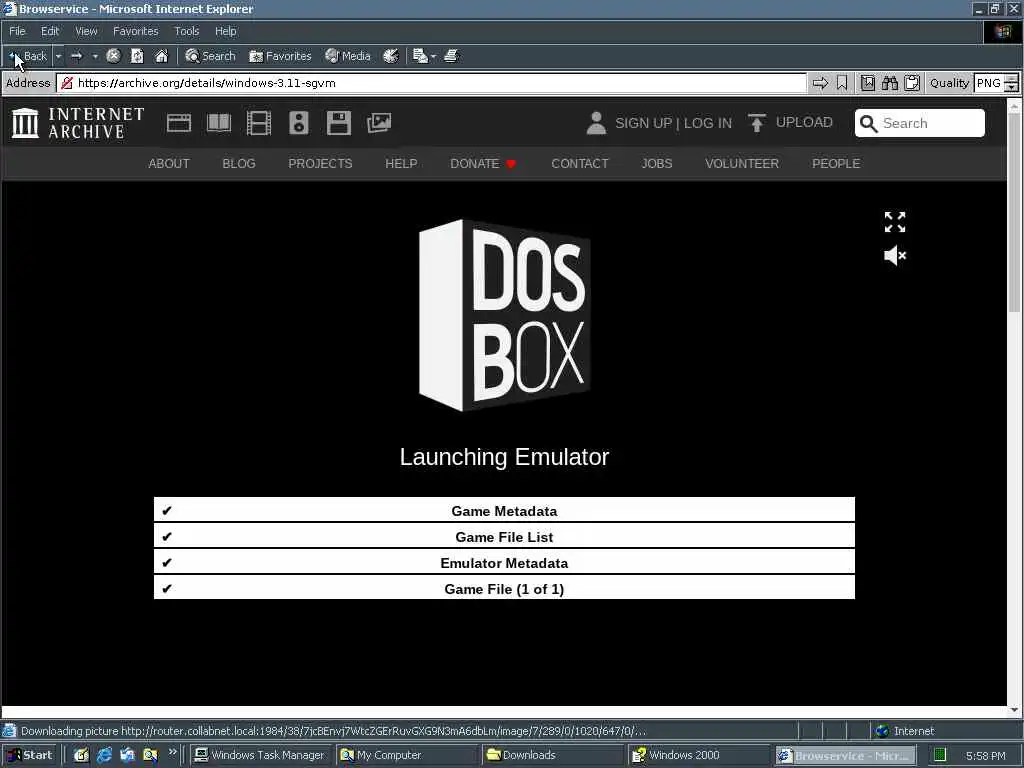Click the bookmarks book icon
This screenshot has height=768, width=1024.
pos(867,83)
